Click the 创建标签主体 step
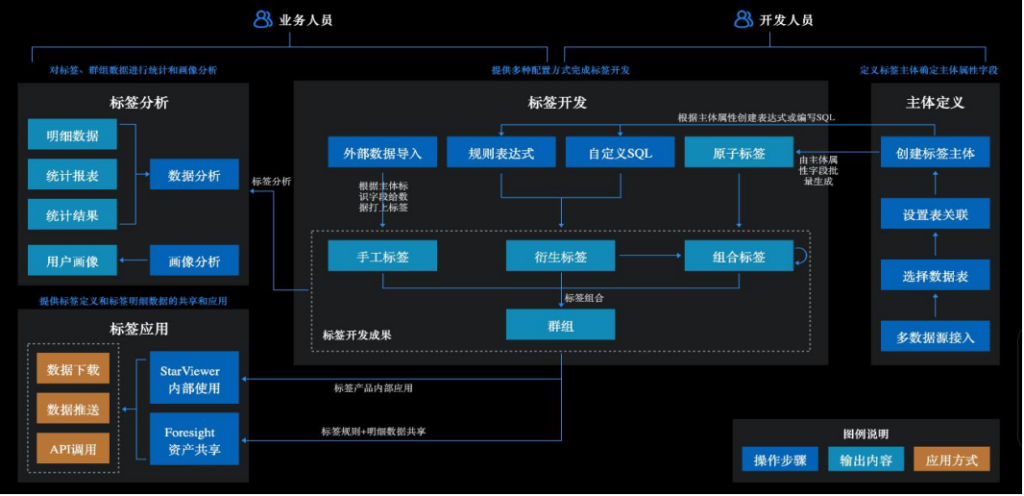The image size is (1024, 496). pos(935,152)
